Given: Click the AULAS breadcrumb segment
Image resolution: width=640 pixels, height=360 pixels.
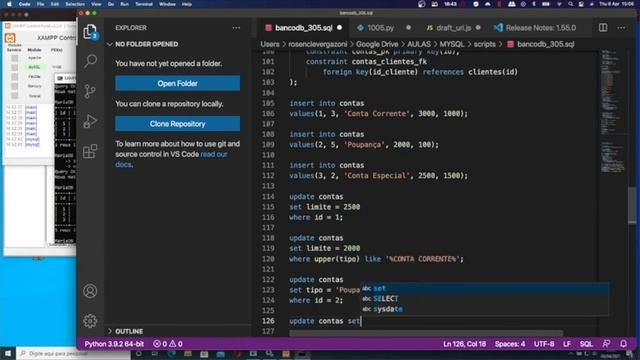Looking at the screenshot, I should [x=419, y=44].
